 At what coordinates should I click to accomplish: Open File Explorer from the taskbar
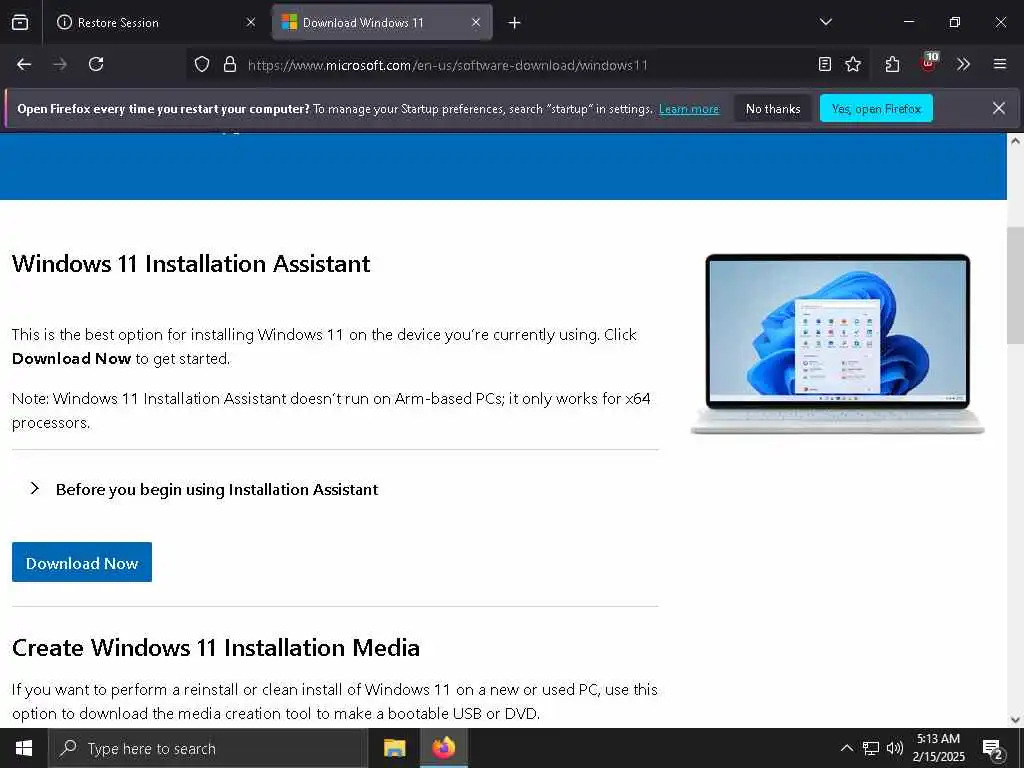394,748
